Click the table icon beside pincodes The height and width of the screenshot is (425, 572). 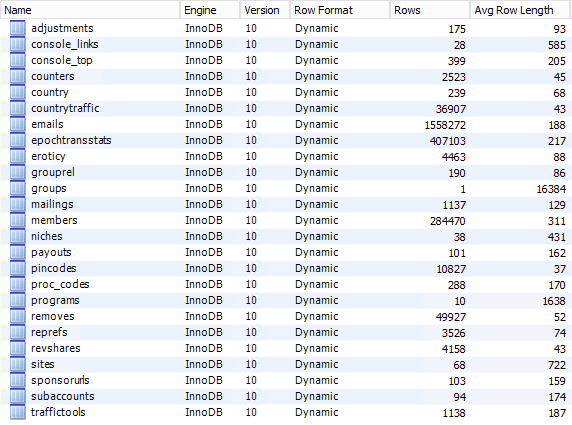tap(18, 268)
